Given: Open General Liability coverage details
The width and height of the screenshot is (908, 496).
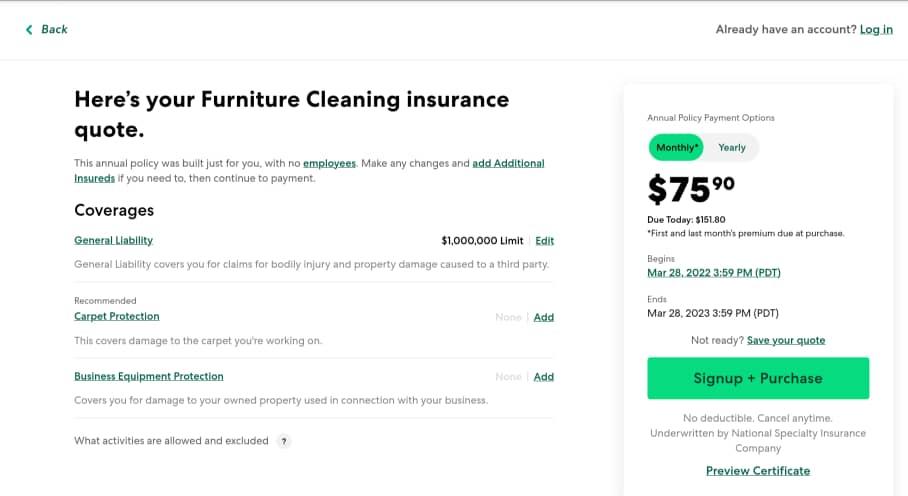Looking at the screenshot, I should pyautogui.click(x=113, y=240).
